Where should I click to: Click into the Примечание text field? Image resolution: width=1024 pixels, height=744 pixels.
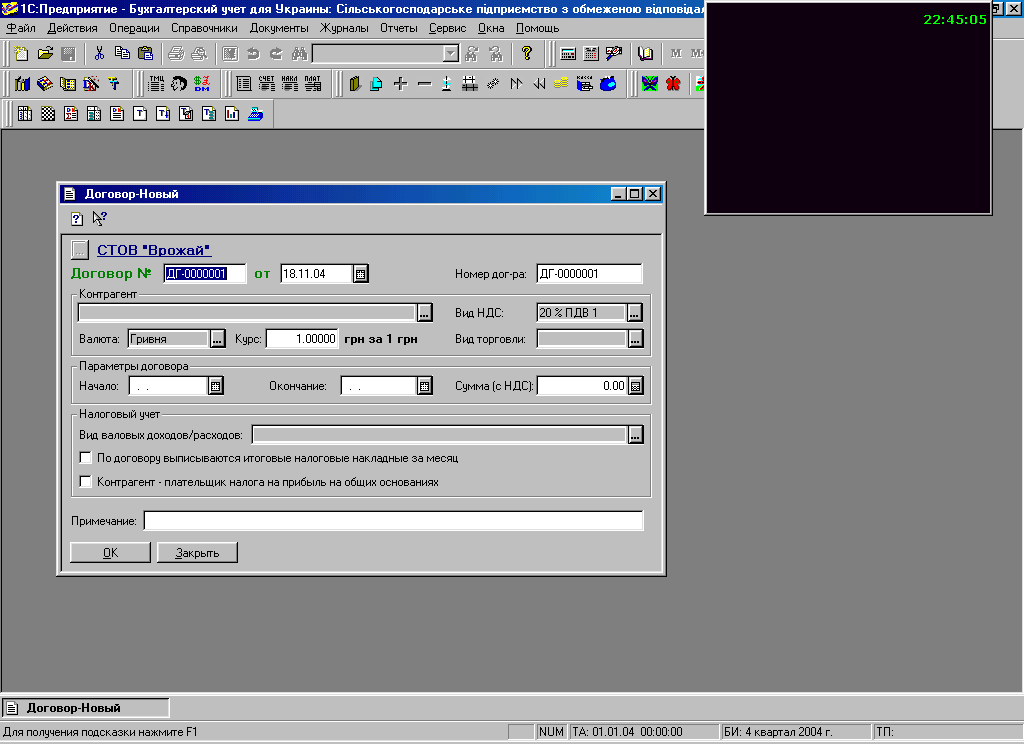point(393,521)
